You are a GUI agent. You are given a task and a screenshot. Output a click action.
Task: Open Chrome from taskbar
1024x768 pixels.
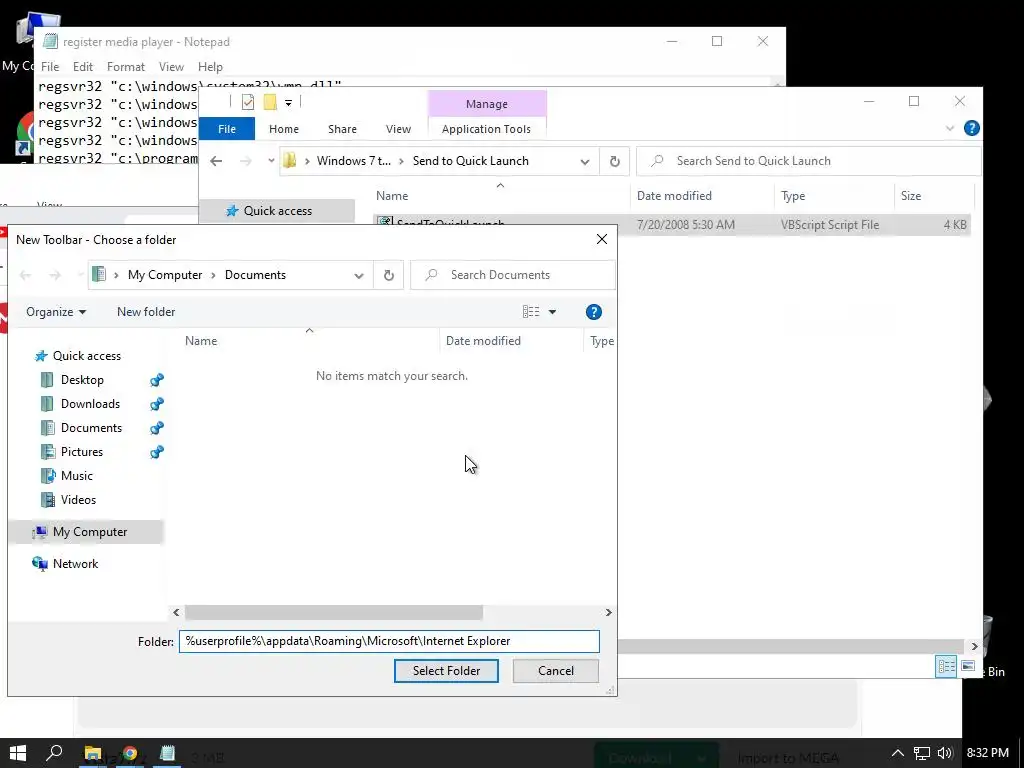point(130,754)
